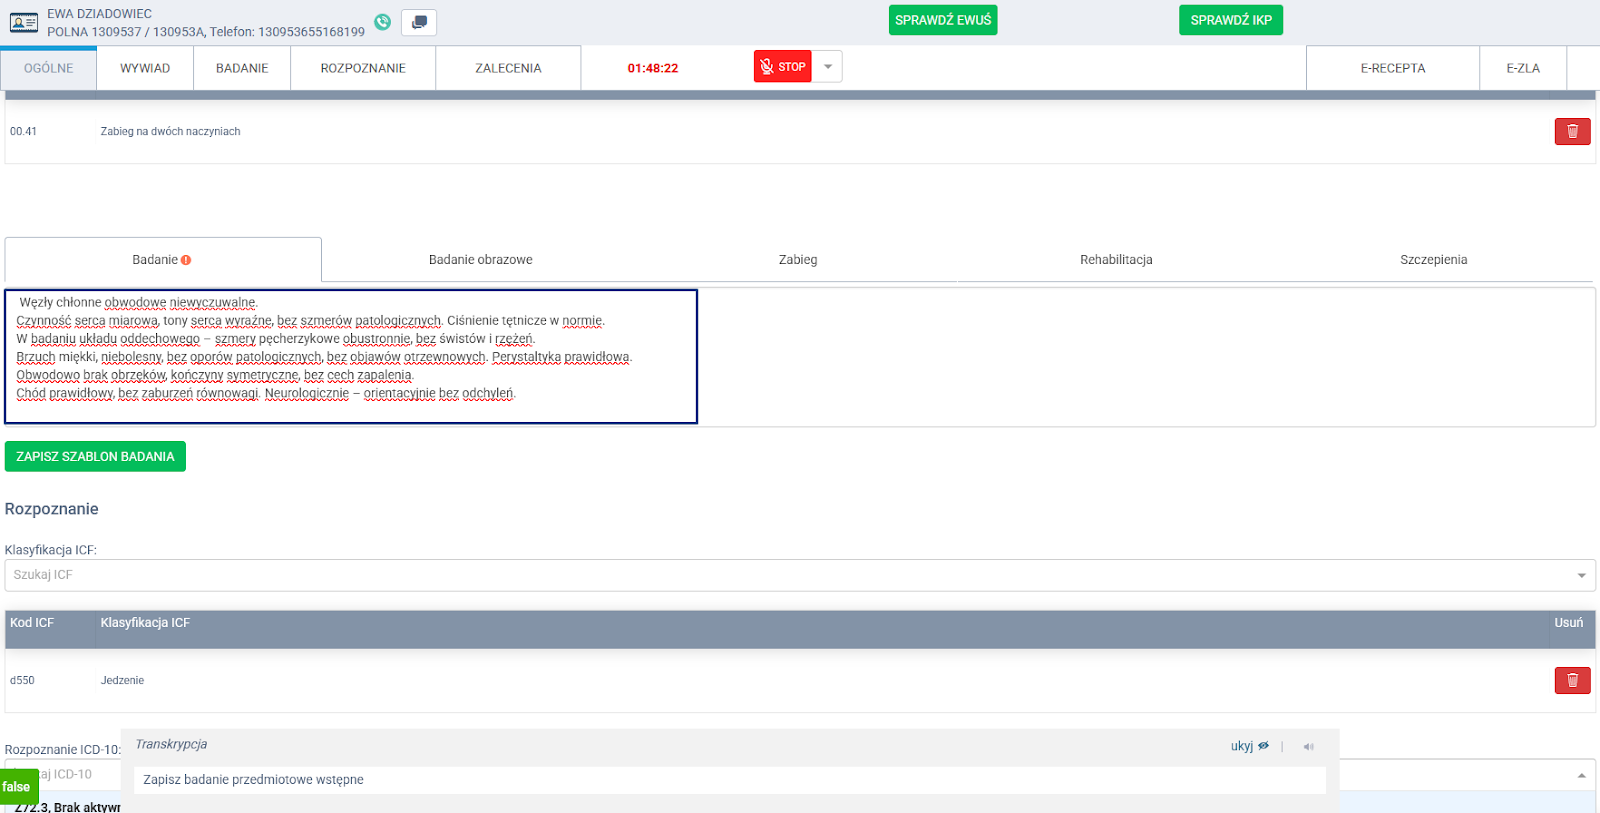This screenshot has height=813, width=1600.
Task: Open the E-RECEPTA tab
Action: point(1392,68)
